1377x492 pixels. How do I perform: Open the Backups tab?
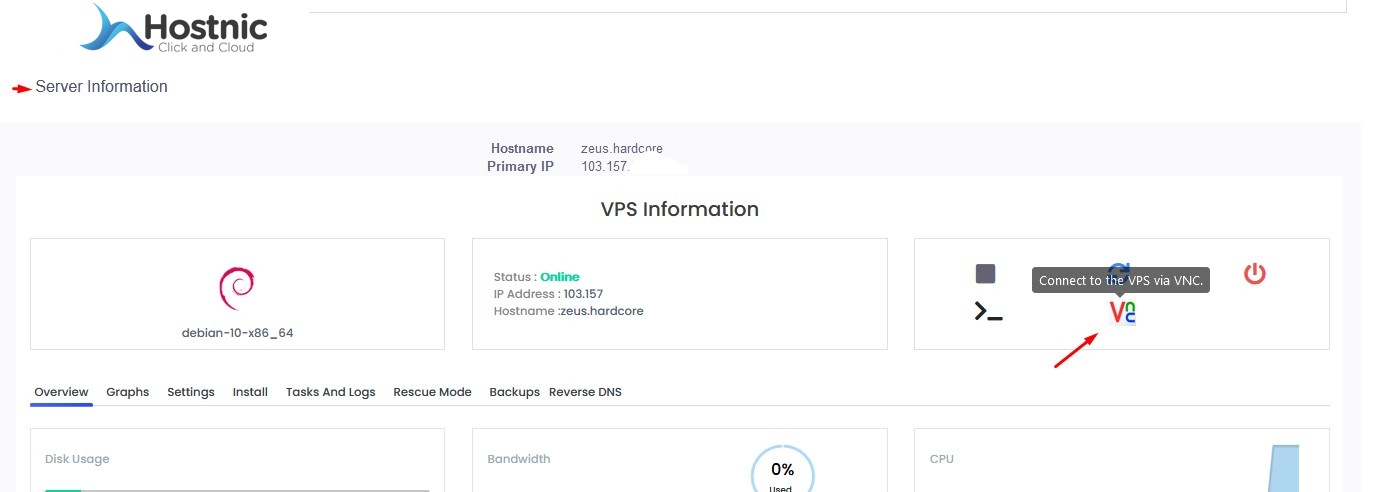point(514,392)
